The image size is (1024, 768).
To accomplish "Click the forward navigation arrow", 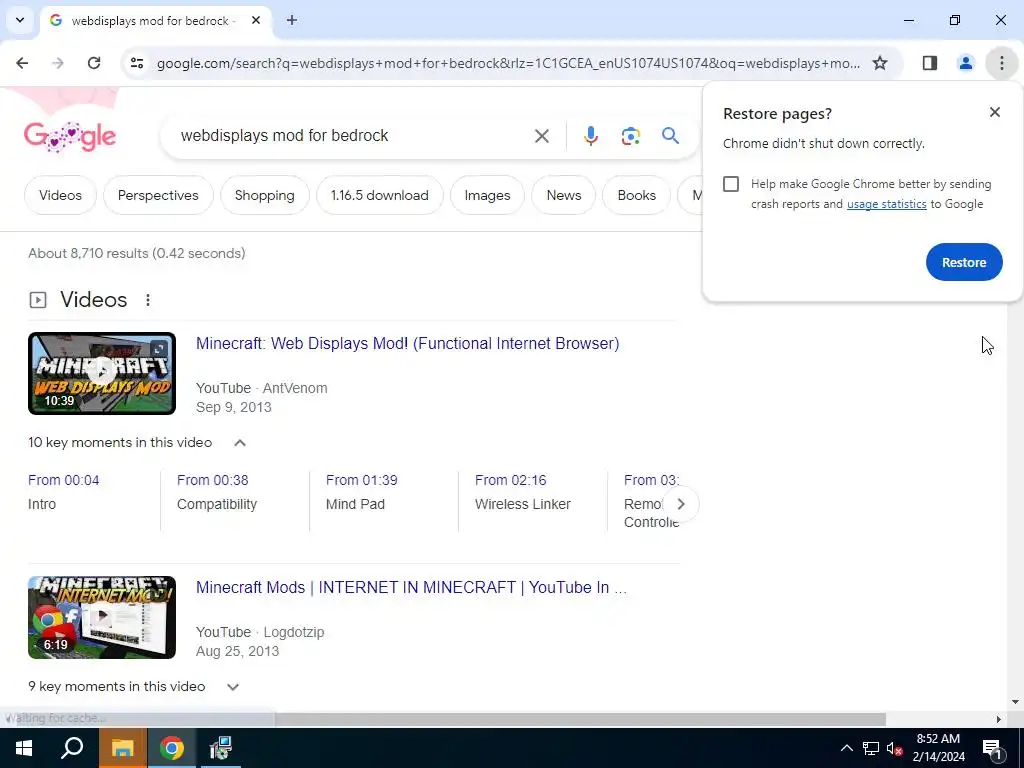I will [x=58, y=63].
